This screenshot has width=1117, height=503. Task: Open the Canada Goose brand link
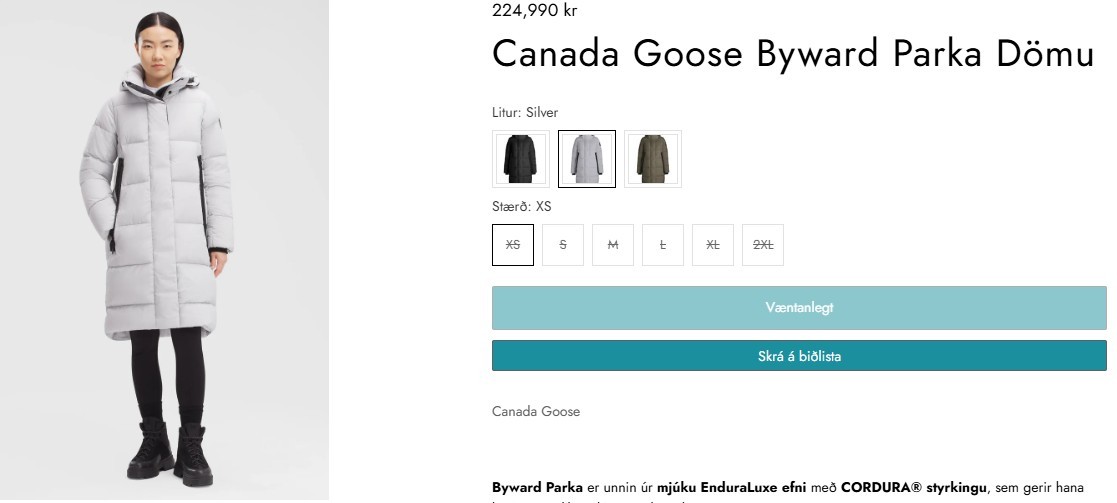[536, 411]
